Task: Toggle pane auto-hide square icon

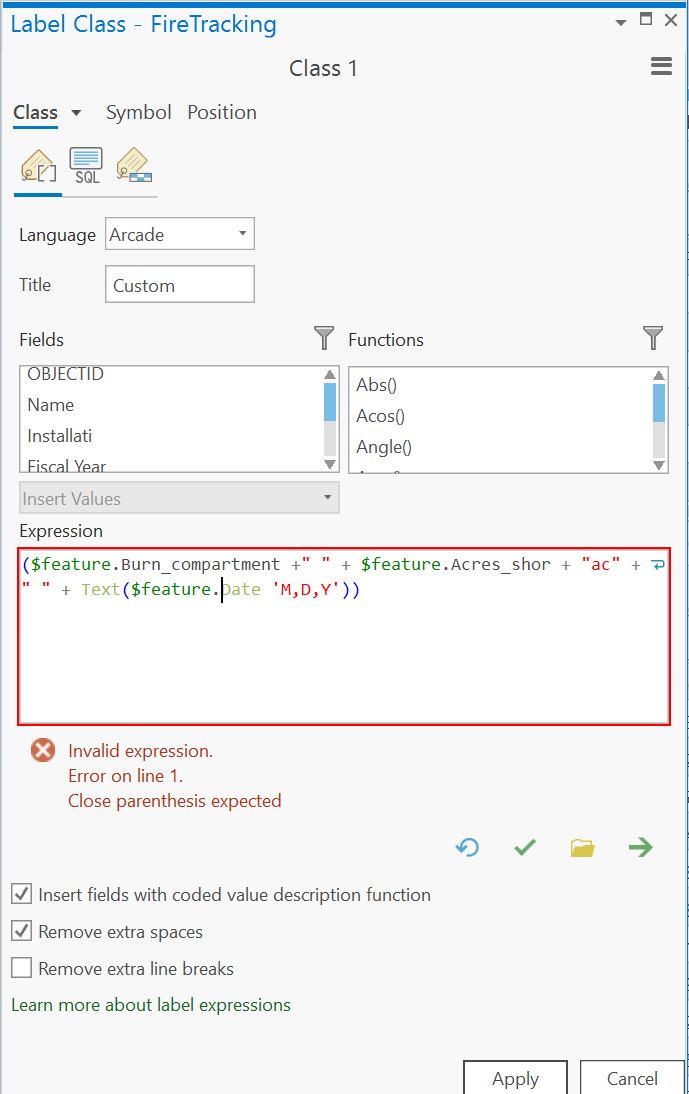Action: pos(646,20)
